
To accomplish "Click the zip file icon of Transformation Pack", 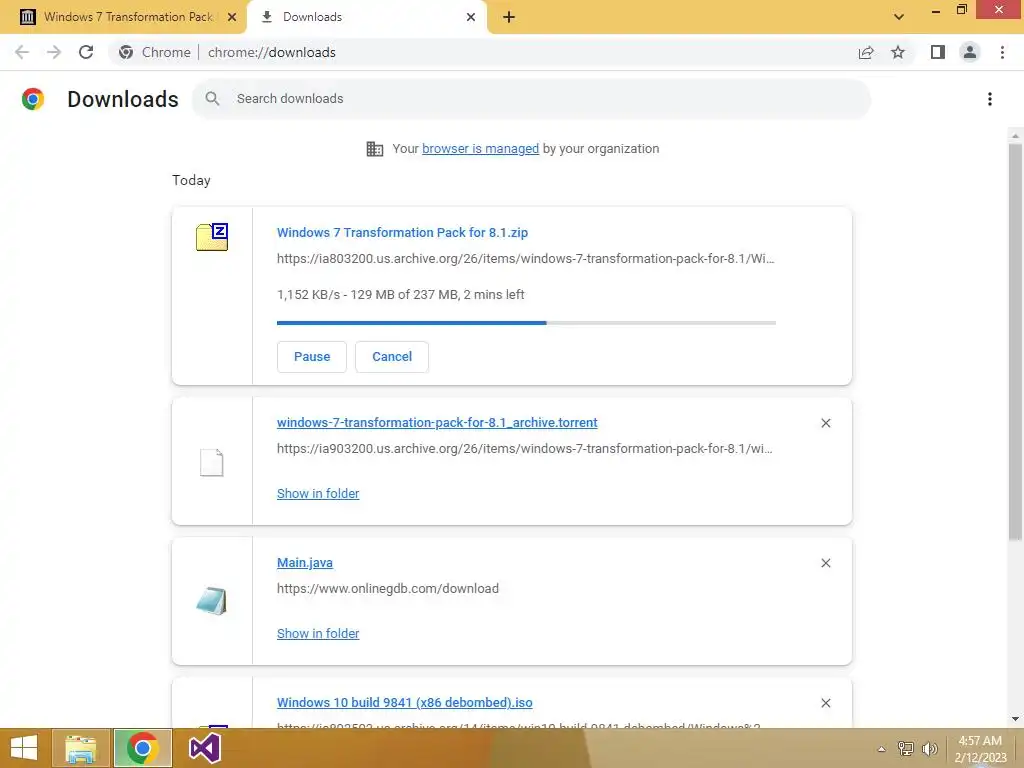I will (212, 237).
